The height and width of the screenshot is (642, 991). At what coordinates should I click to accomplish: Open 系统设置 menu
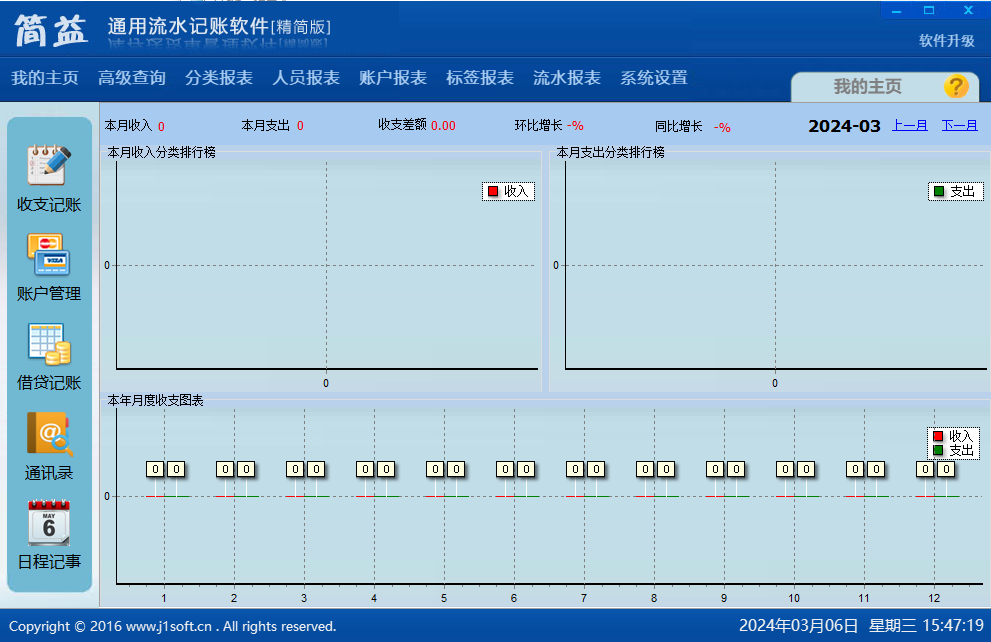click(x=654, y=78)
